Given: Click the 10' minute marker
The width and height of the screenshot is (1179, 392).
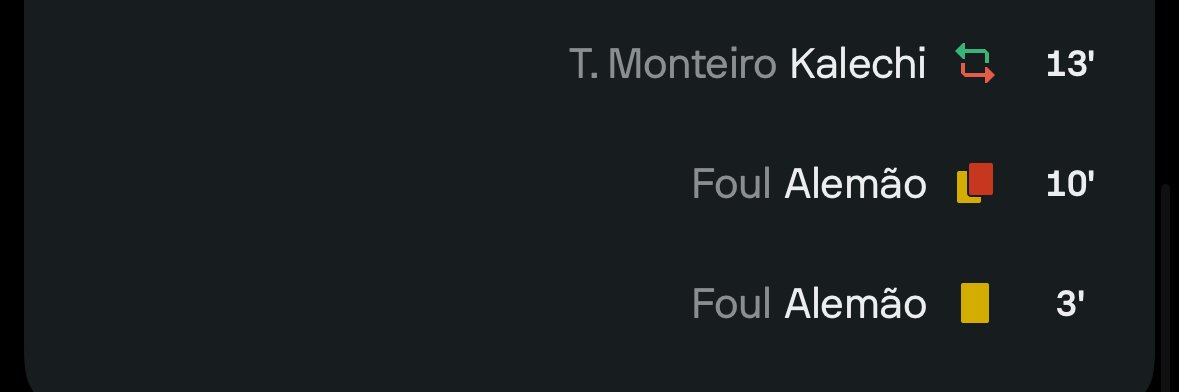Looking at the screenshot, I should tap(1070, 184).
